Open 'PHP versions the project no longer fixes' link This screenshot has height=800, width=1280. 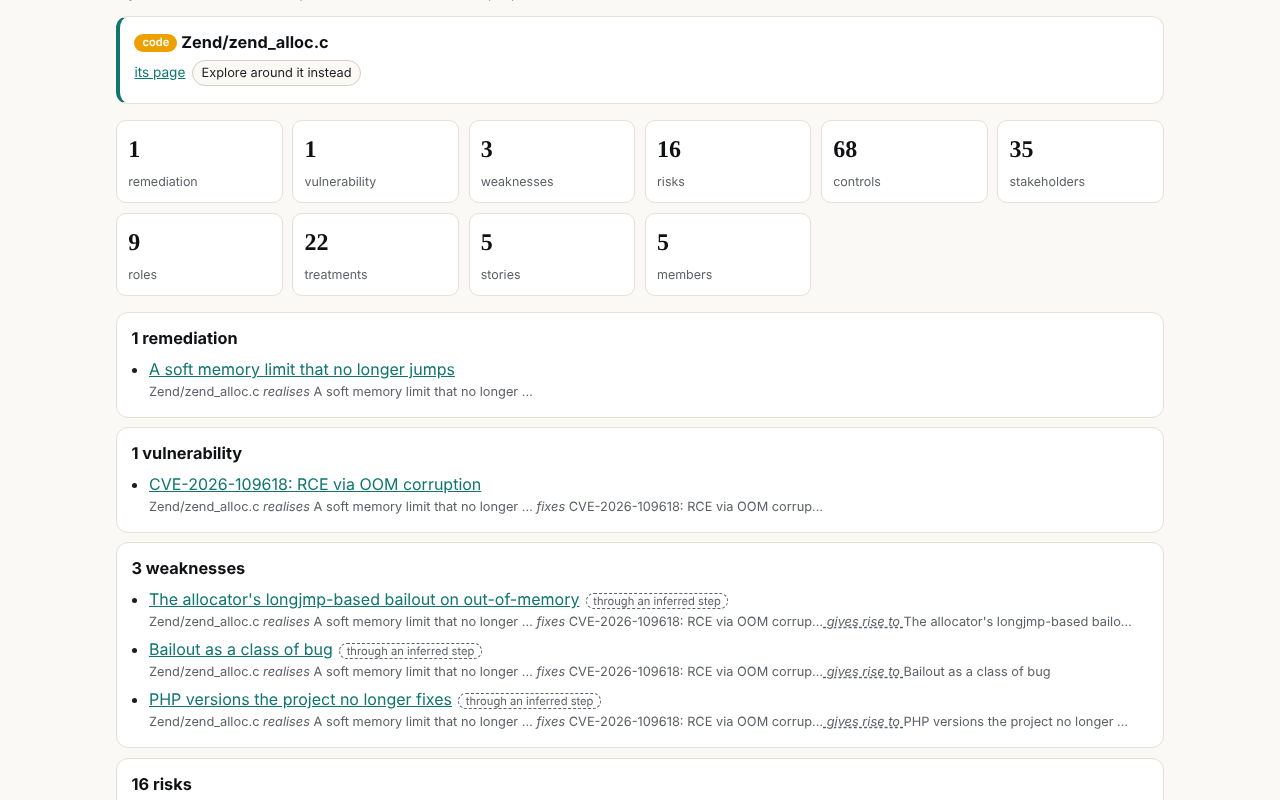[300, 699]
